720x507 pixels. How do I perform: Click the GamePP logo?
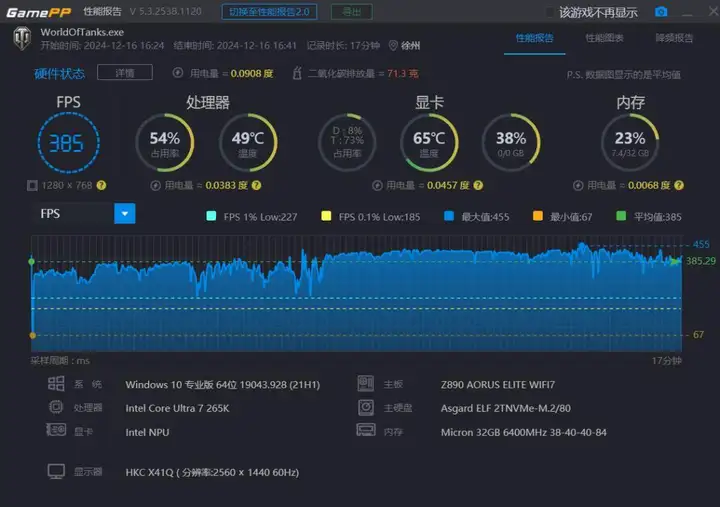[39, 12]
